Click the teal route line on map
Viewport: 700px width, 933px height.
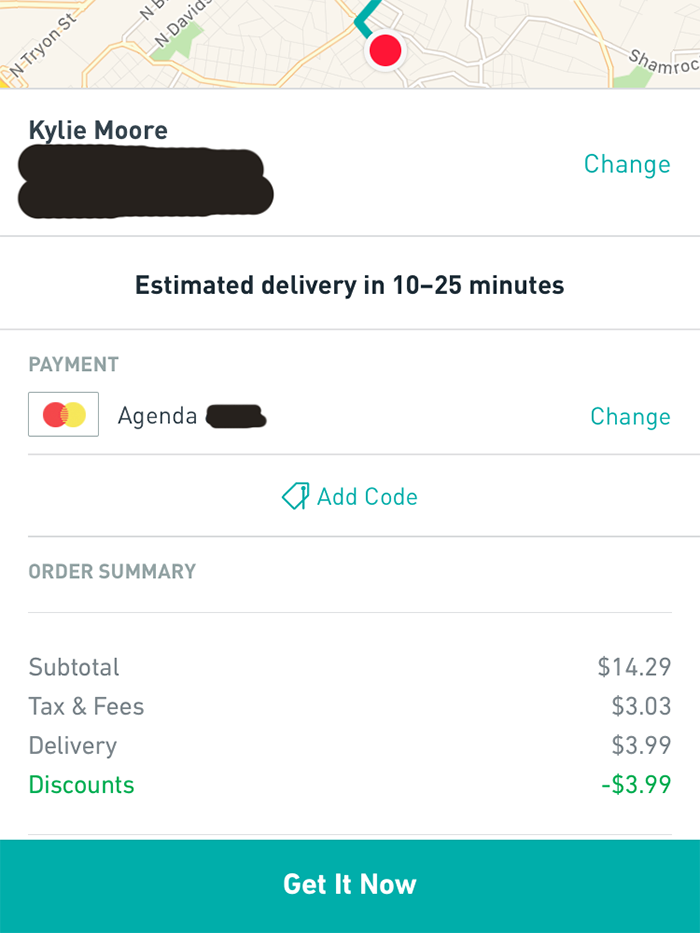[x=367, y=14]
